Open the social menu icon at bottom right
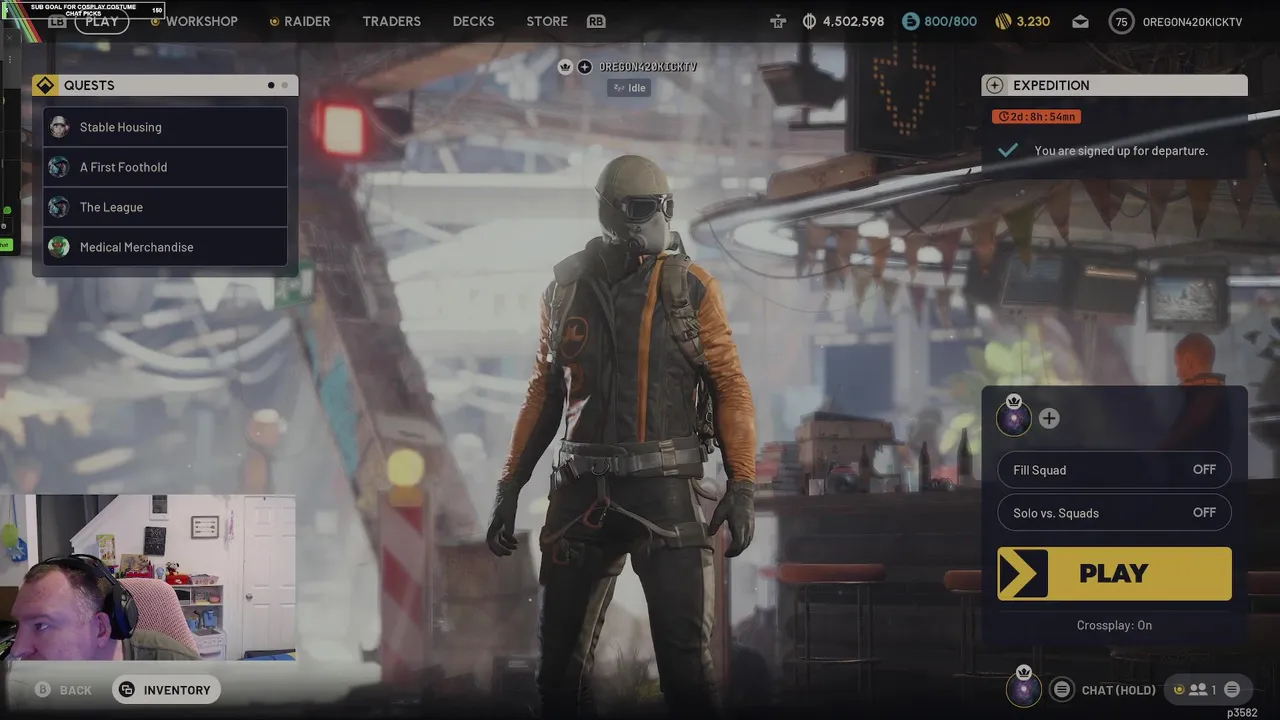 1232,690
